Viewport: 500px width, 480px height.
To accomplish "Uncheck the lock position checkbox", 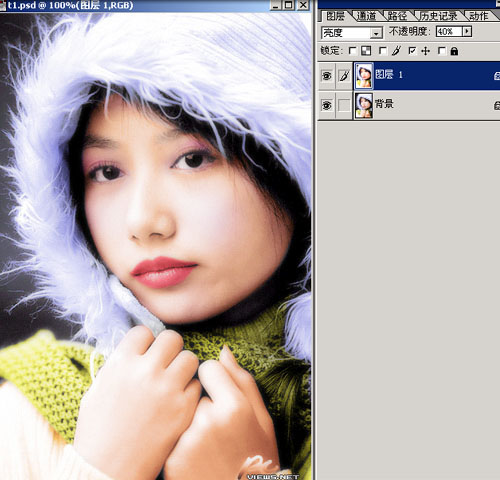I will pyautogui.click(x=412, y=51).
